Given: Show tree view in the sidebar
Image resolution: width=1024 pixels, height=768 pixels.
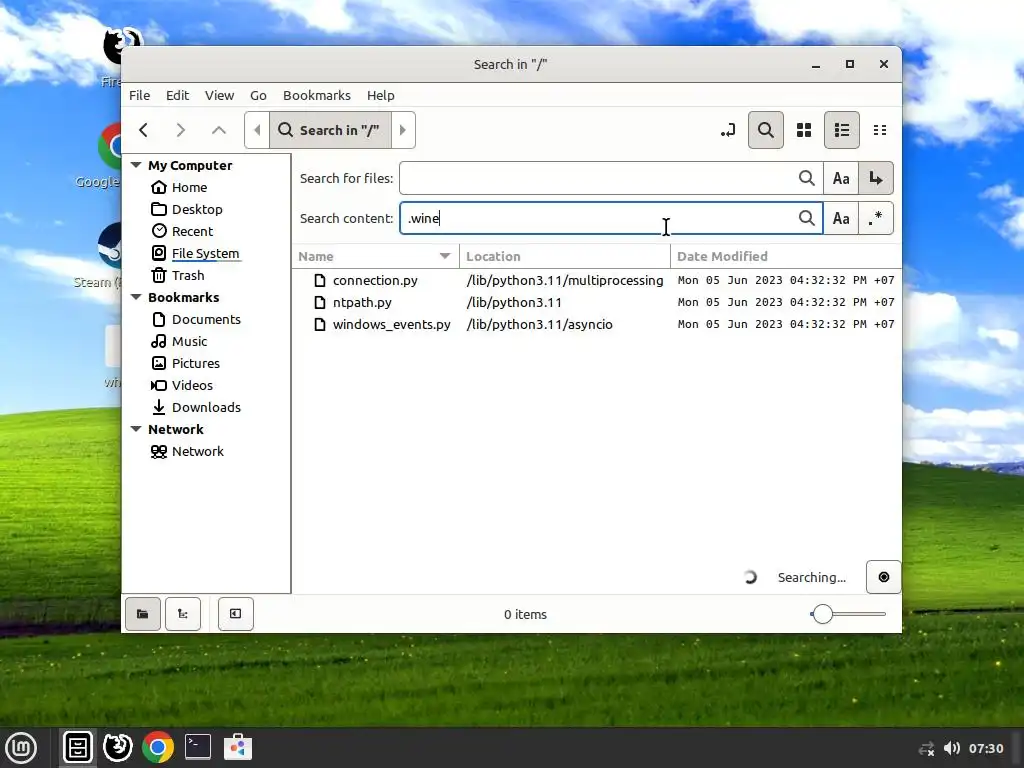Looking at the screenshot, I should 183,614.
